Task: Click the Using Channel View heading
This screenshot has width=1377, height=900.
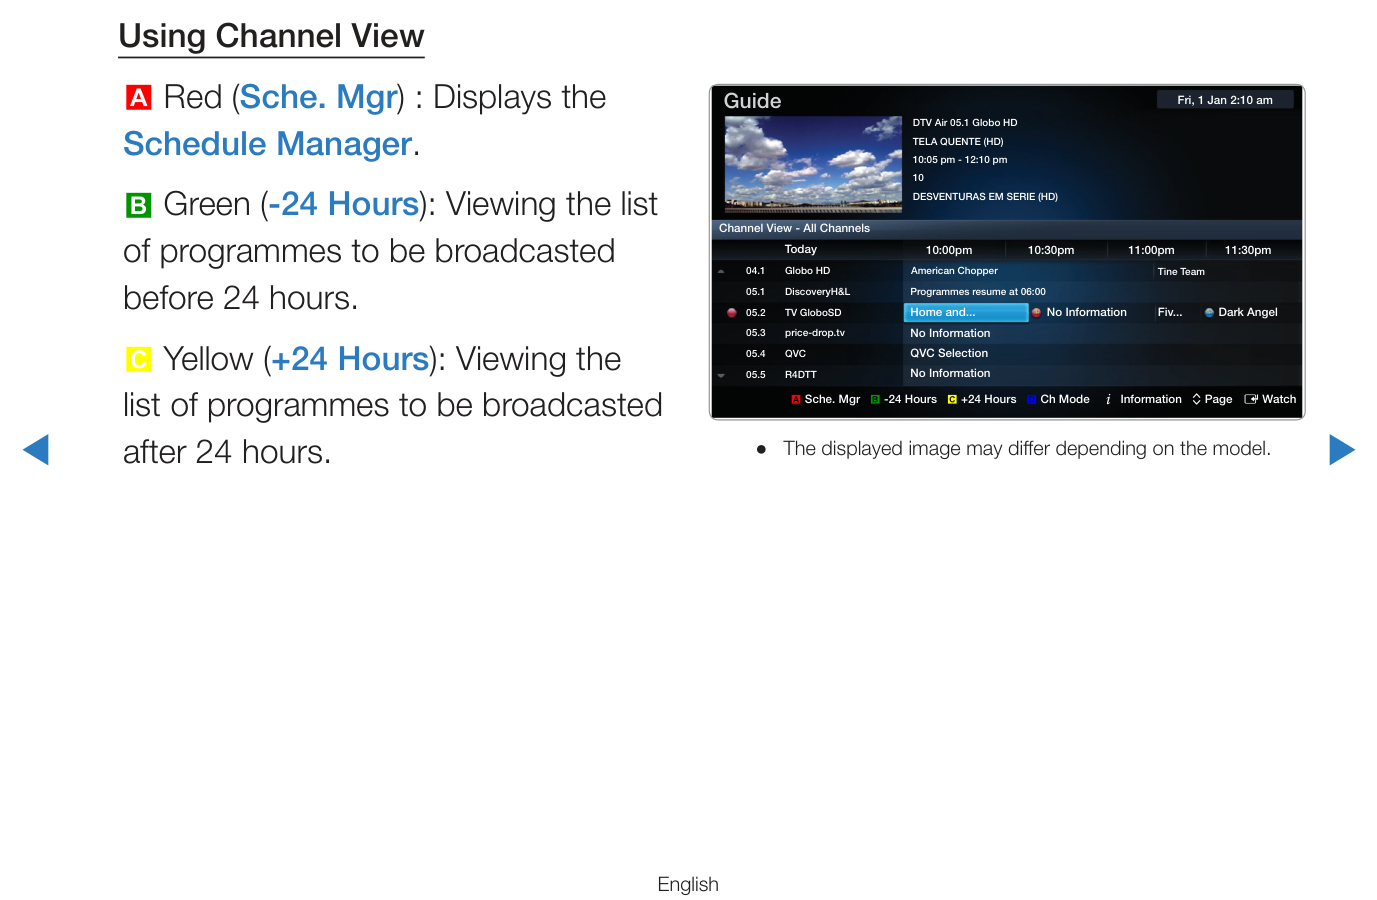Action: [x=271, y=36]
